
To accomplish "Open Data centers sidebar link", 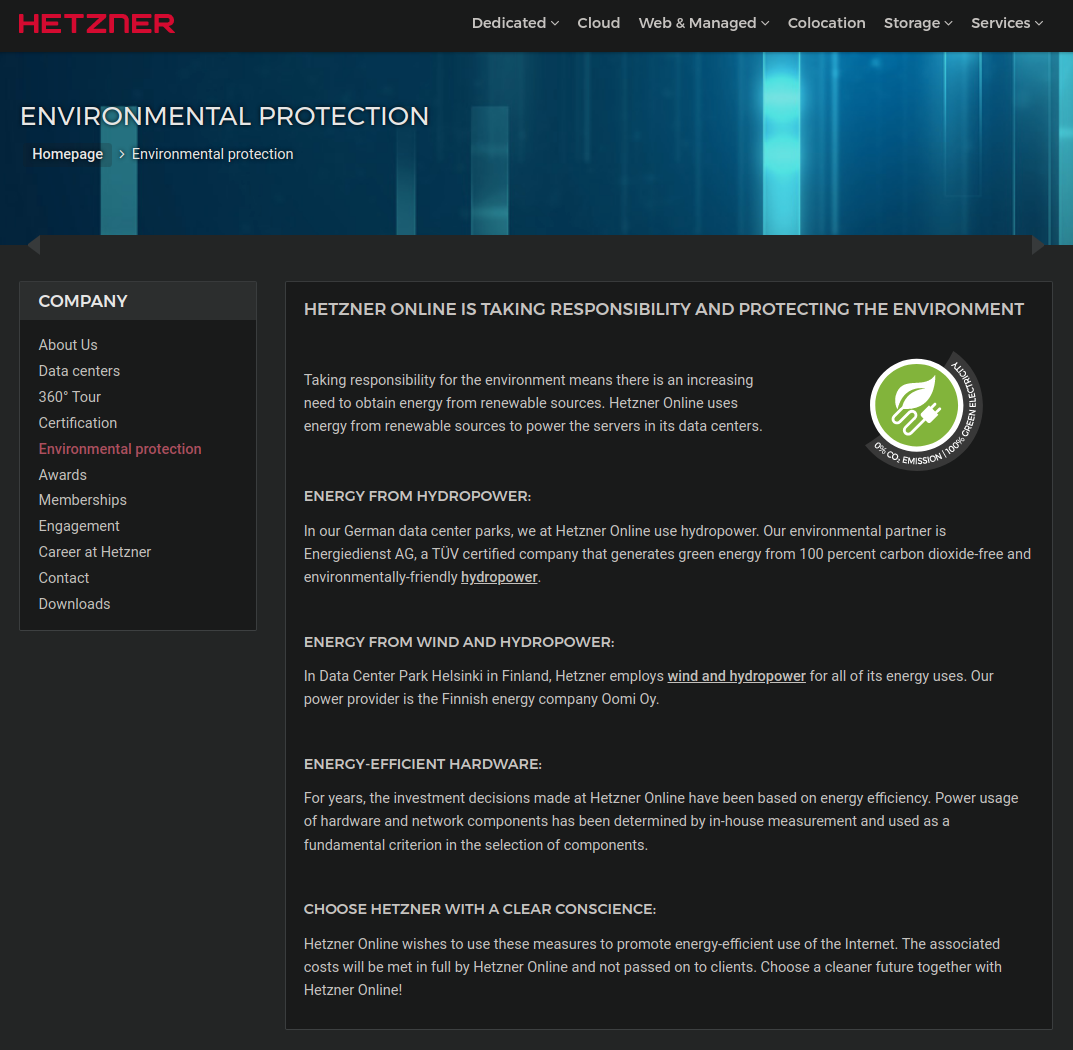I will 79,371.
